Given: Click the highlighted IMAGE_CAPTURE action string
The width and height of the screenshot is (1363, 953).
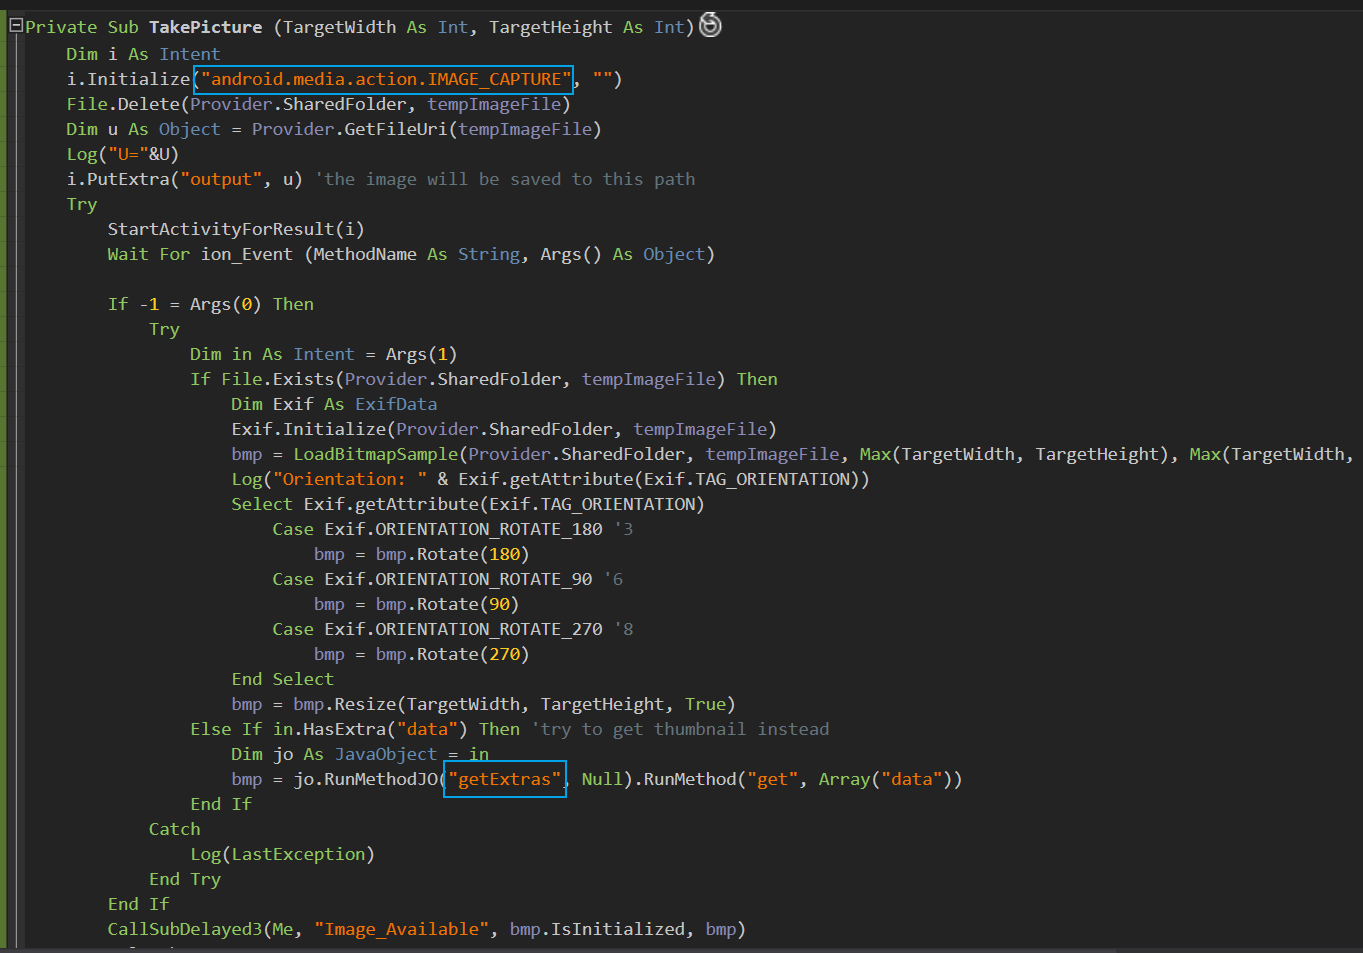Looking at the screenshot, I should click(x=383, y=79).
